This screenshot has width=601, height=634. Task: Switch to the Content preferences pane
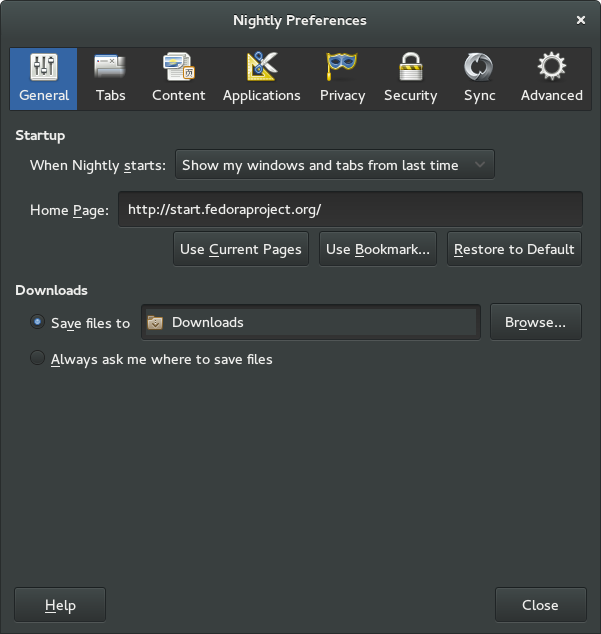[x=178, y=79]
